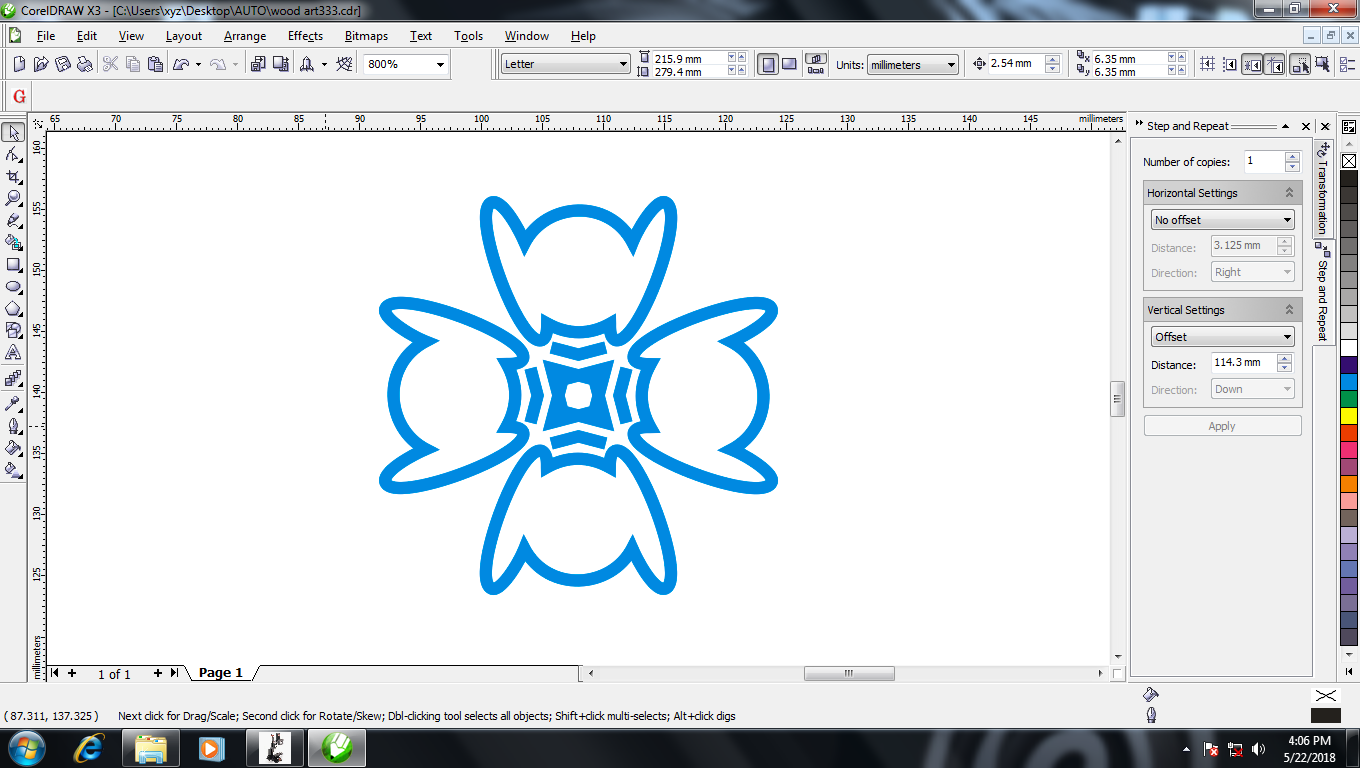Click the Vertical Distance 114.3 mm field
Image resolution: width=1360 pixels, height=768 pixels.
click(x=1244, y=363)
